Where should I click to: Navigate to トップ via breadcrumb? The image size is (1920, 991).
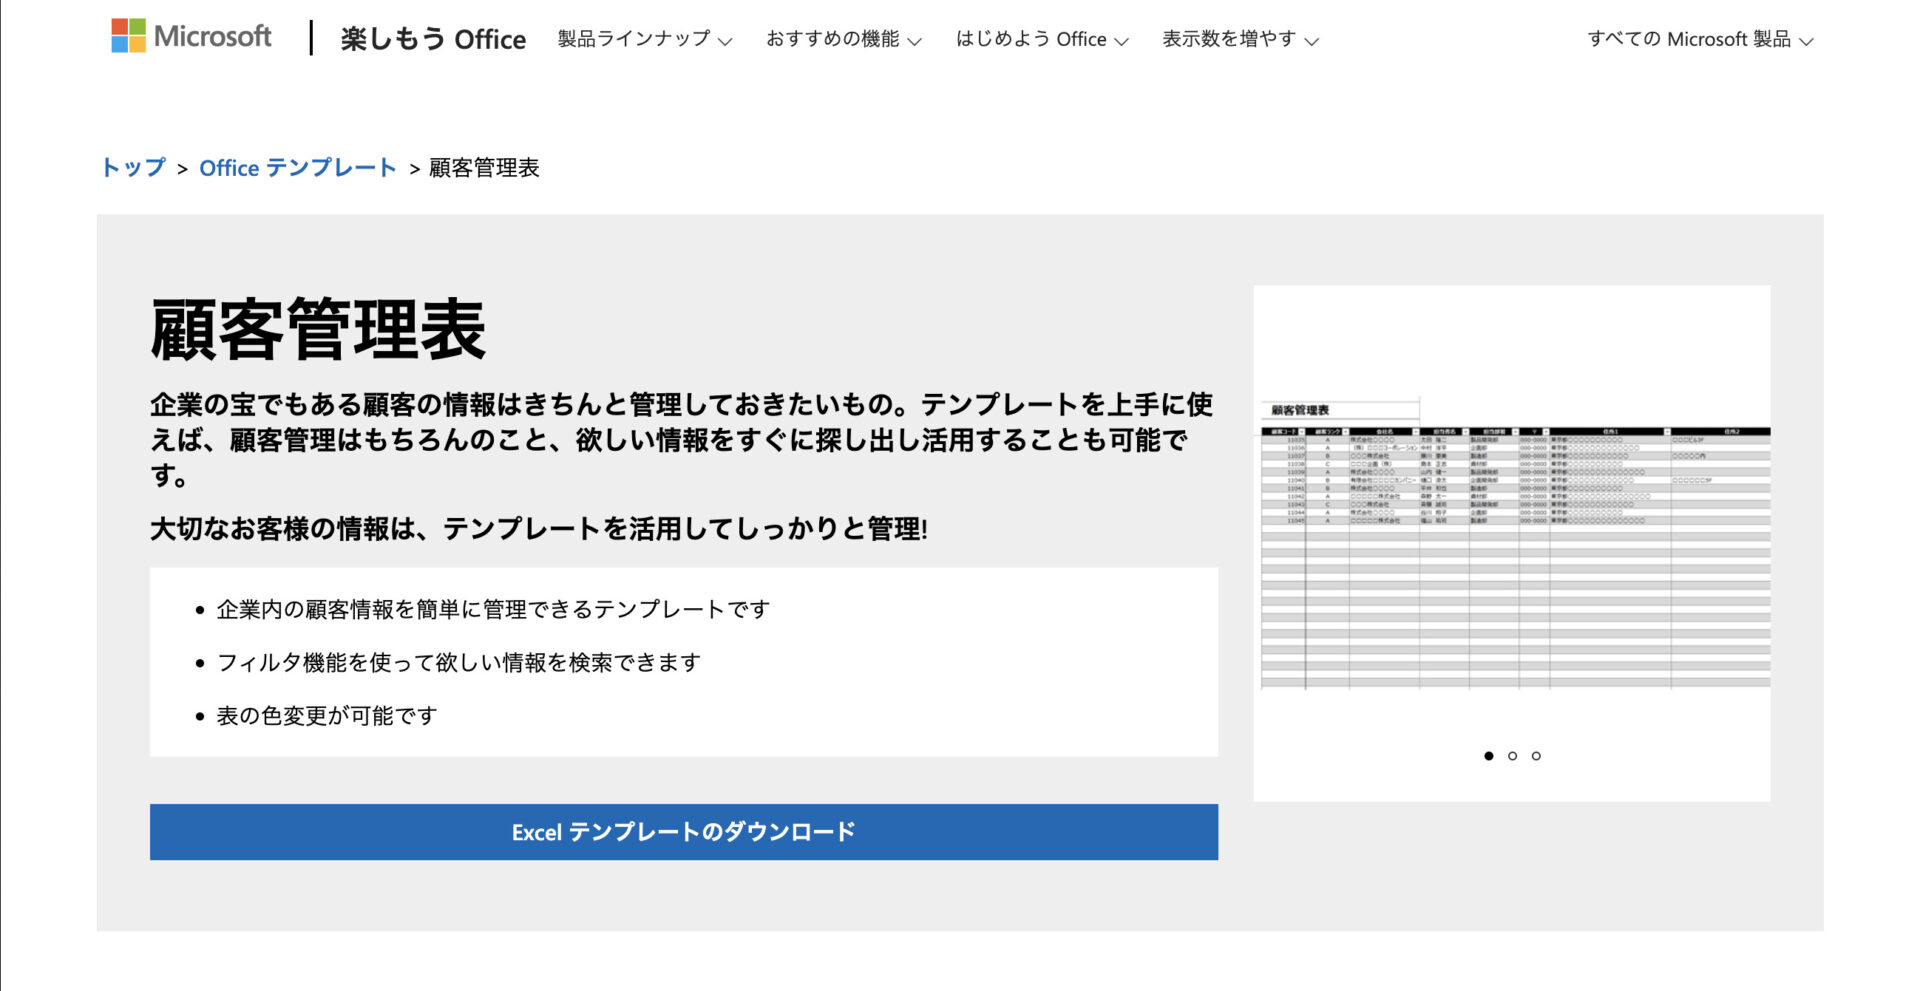(134, 168)
